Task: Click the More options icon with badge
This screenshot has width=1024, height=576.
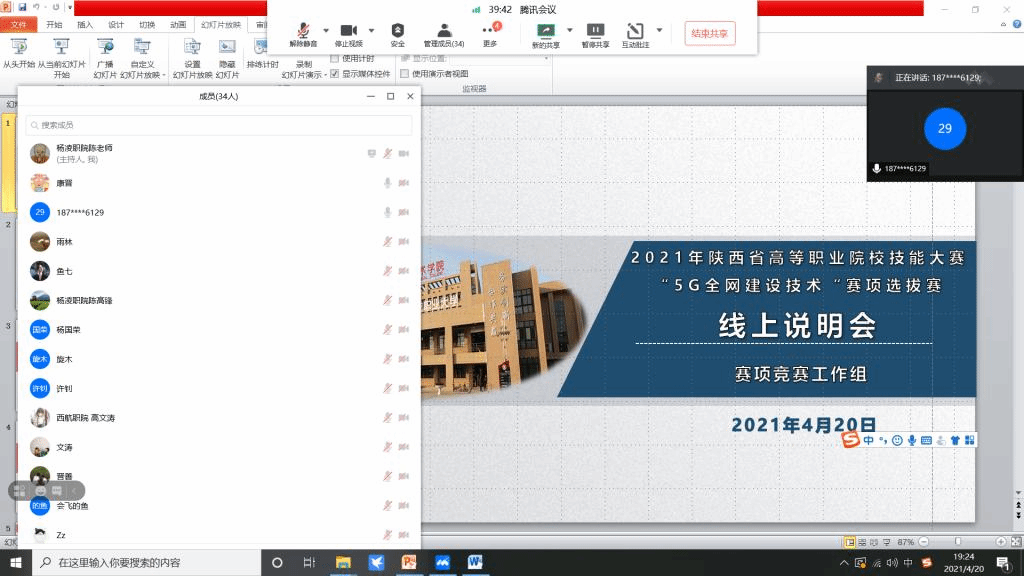Action: pos(489,31)
